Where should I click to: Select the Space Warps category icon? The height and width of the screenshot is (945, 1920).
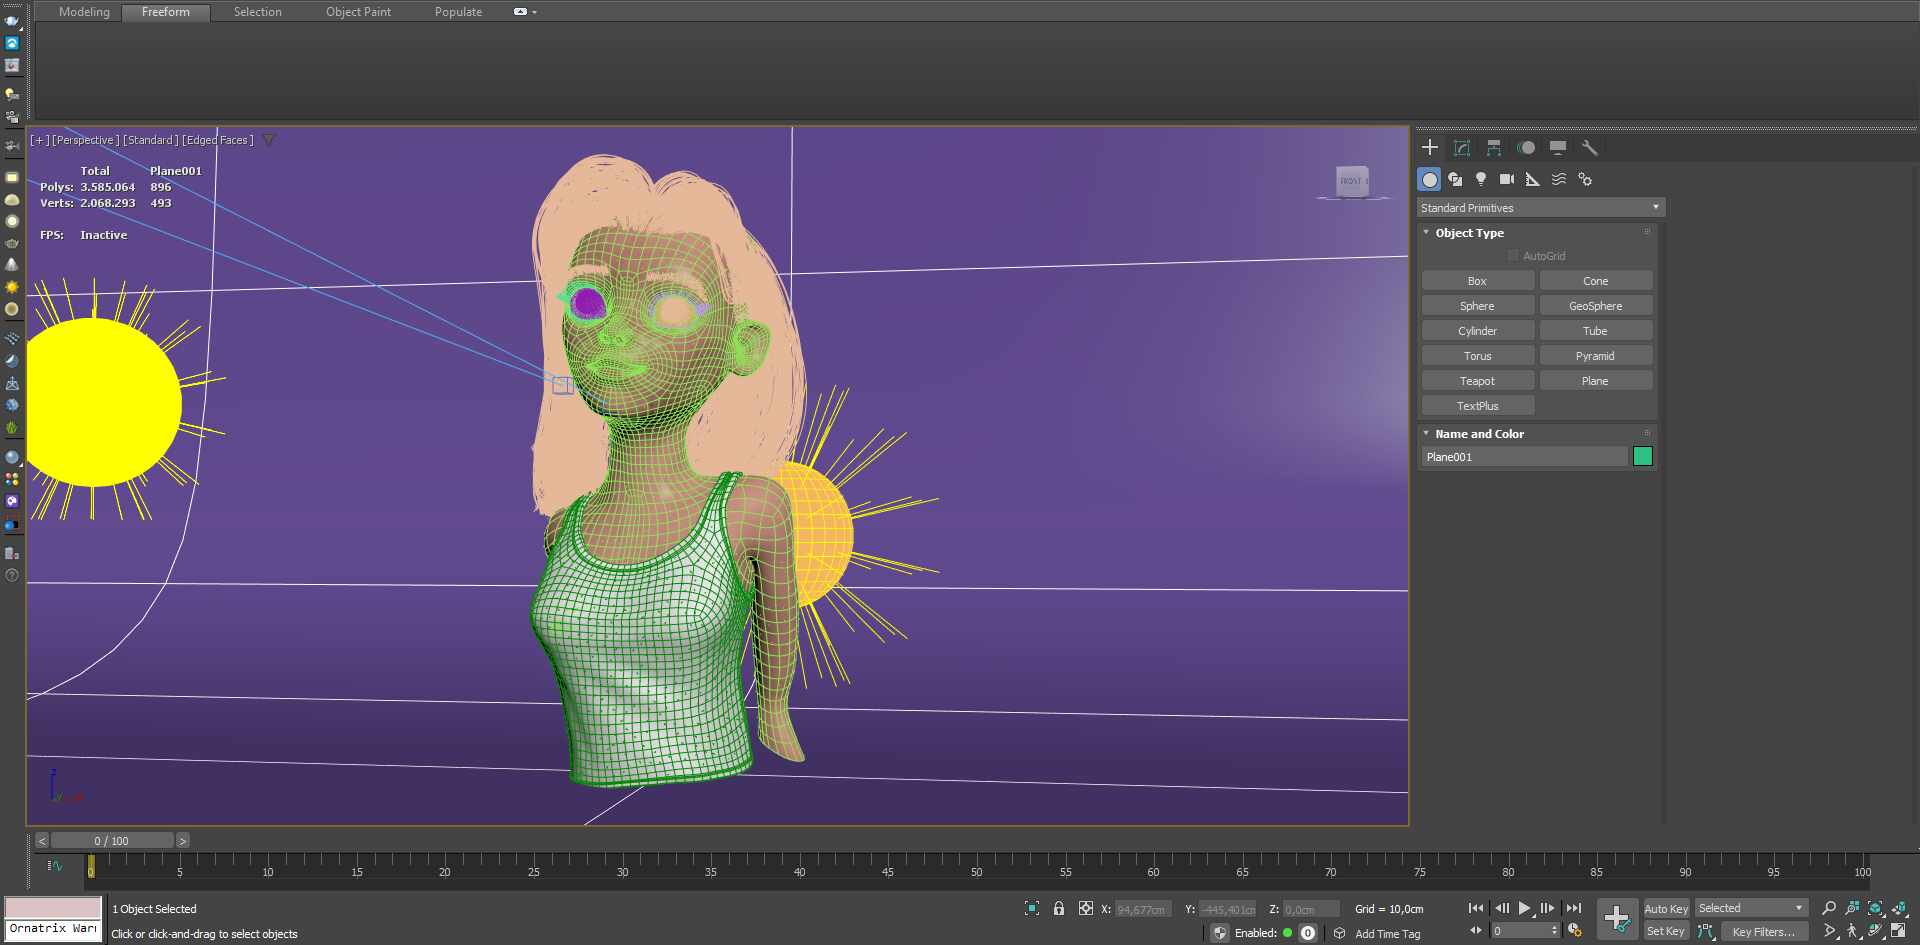(1559, 179)
